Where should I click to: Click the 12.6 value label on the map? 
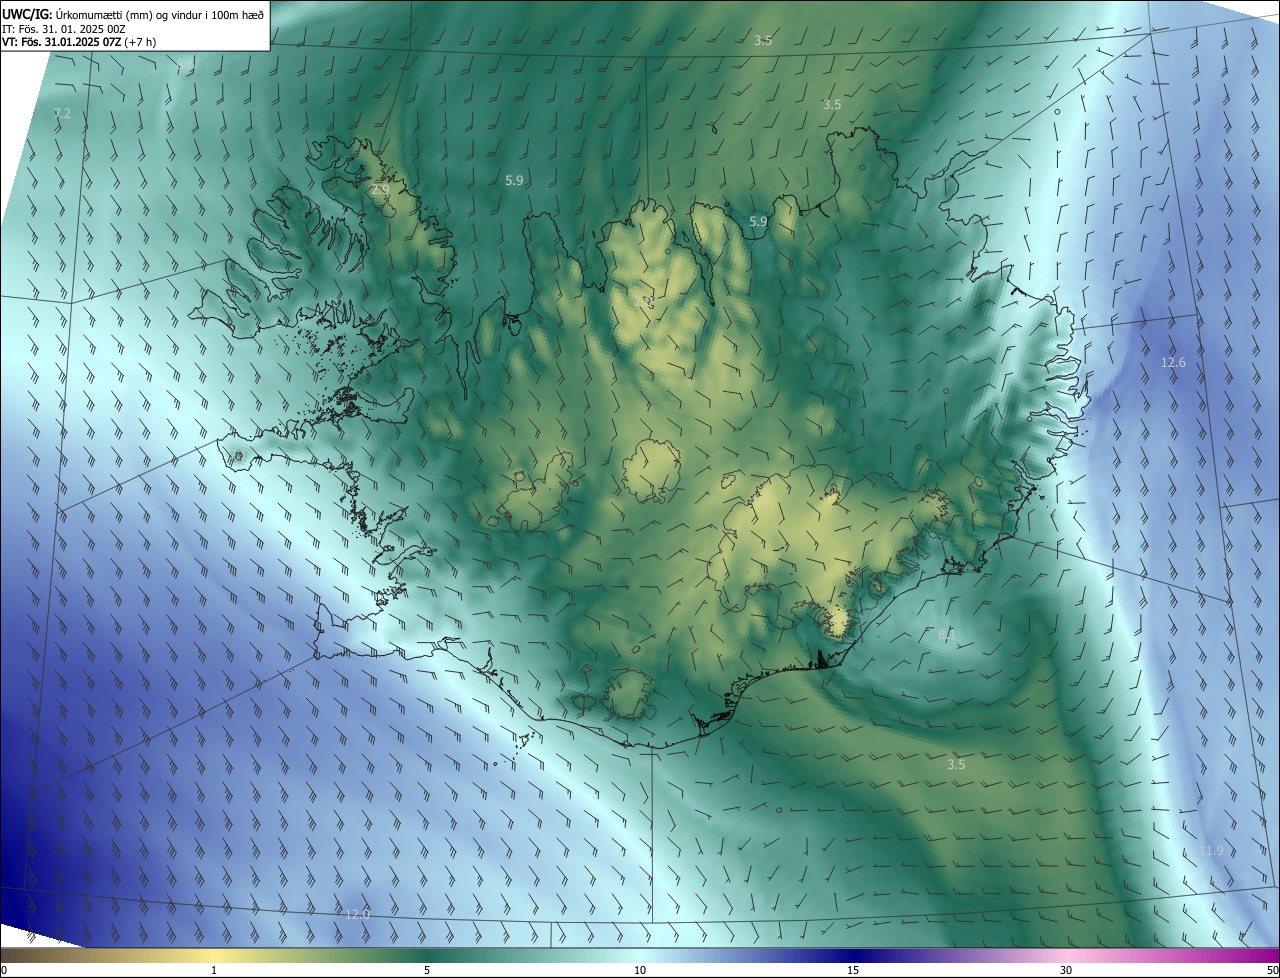[x=1173, y=362]
